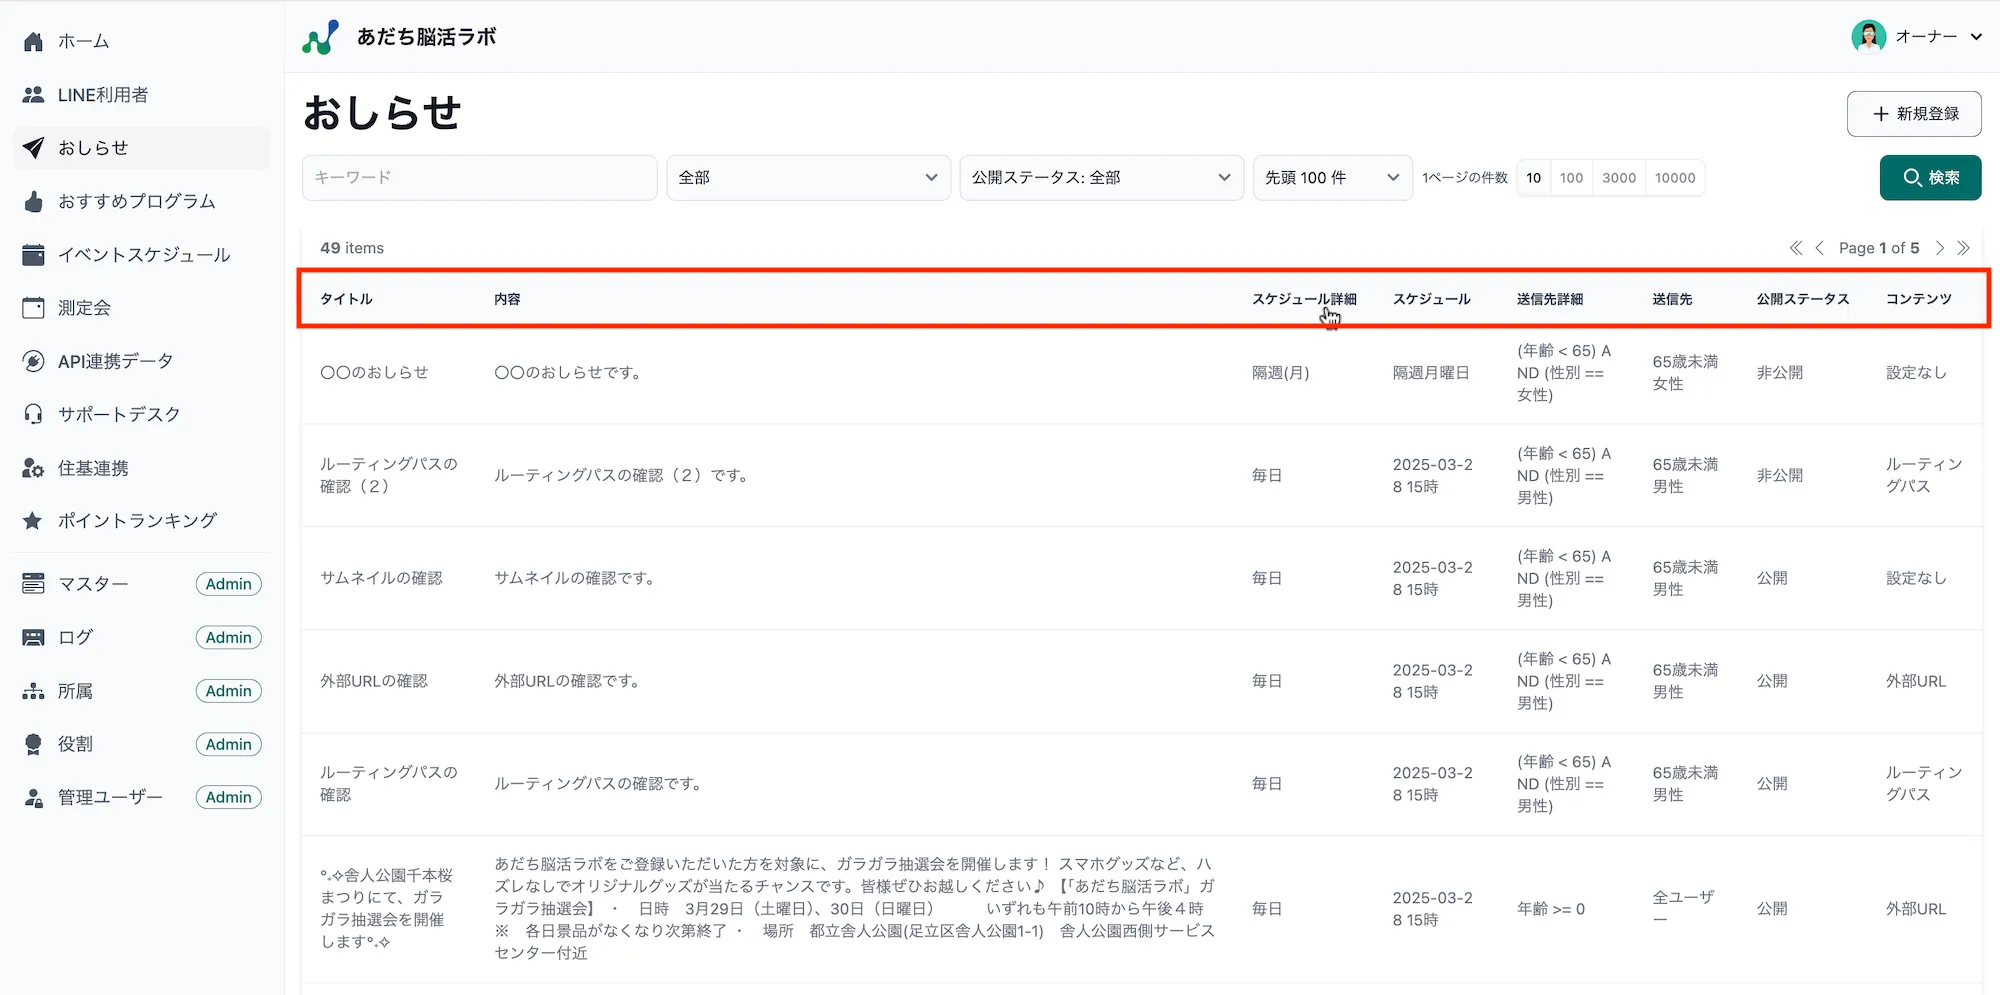2000x995 pixels.
Task: Select the おすすめプログラム thumbs-up icon
Action: pos(33,201)
